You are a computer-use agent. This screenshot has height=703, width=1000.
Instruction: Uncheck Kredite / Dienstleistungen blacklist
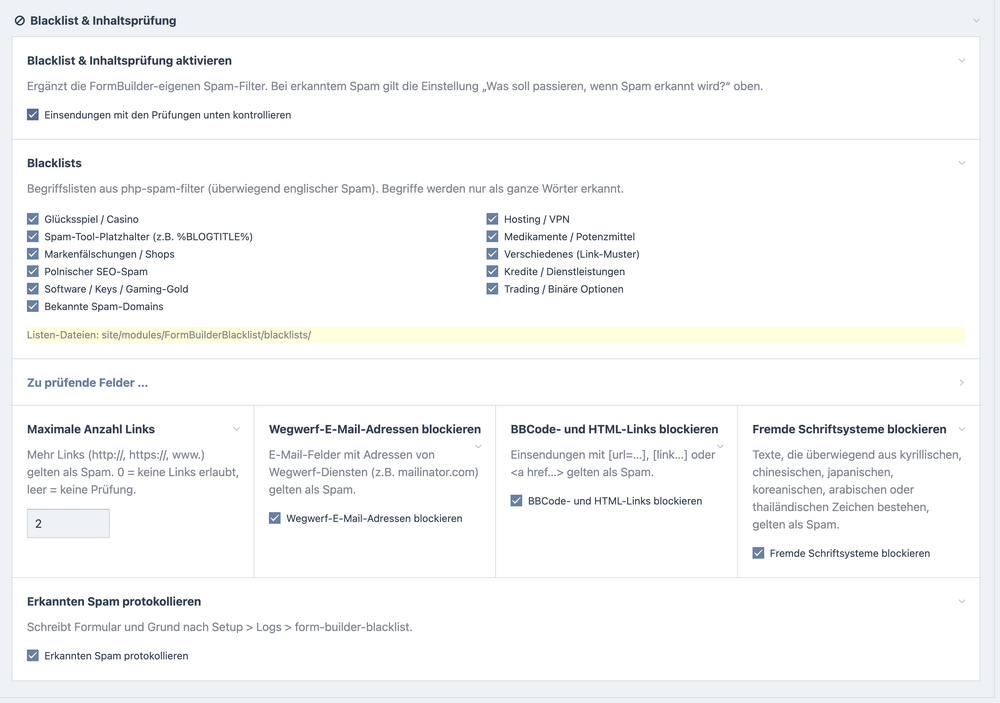(x=492, y=271)
